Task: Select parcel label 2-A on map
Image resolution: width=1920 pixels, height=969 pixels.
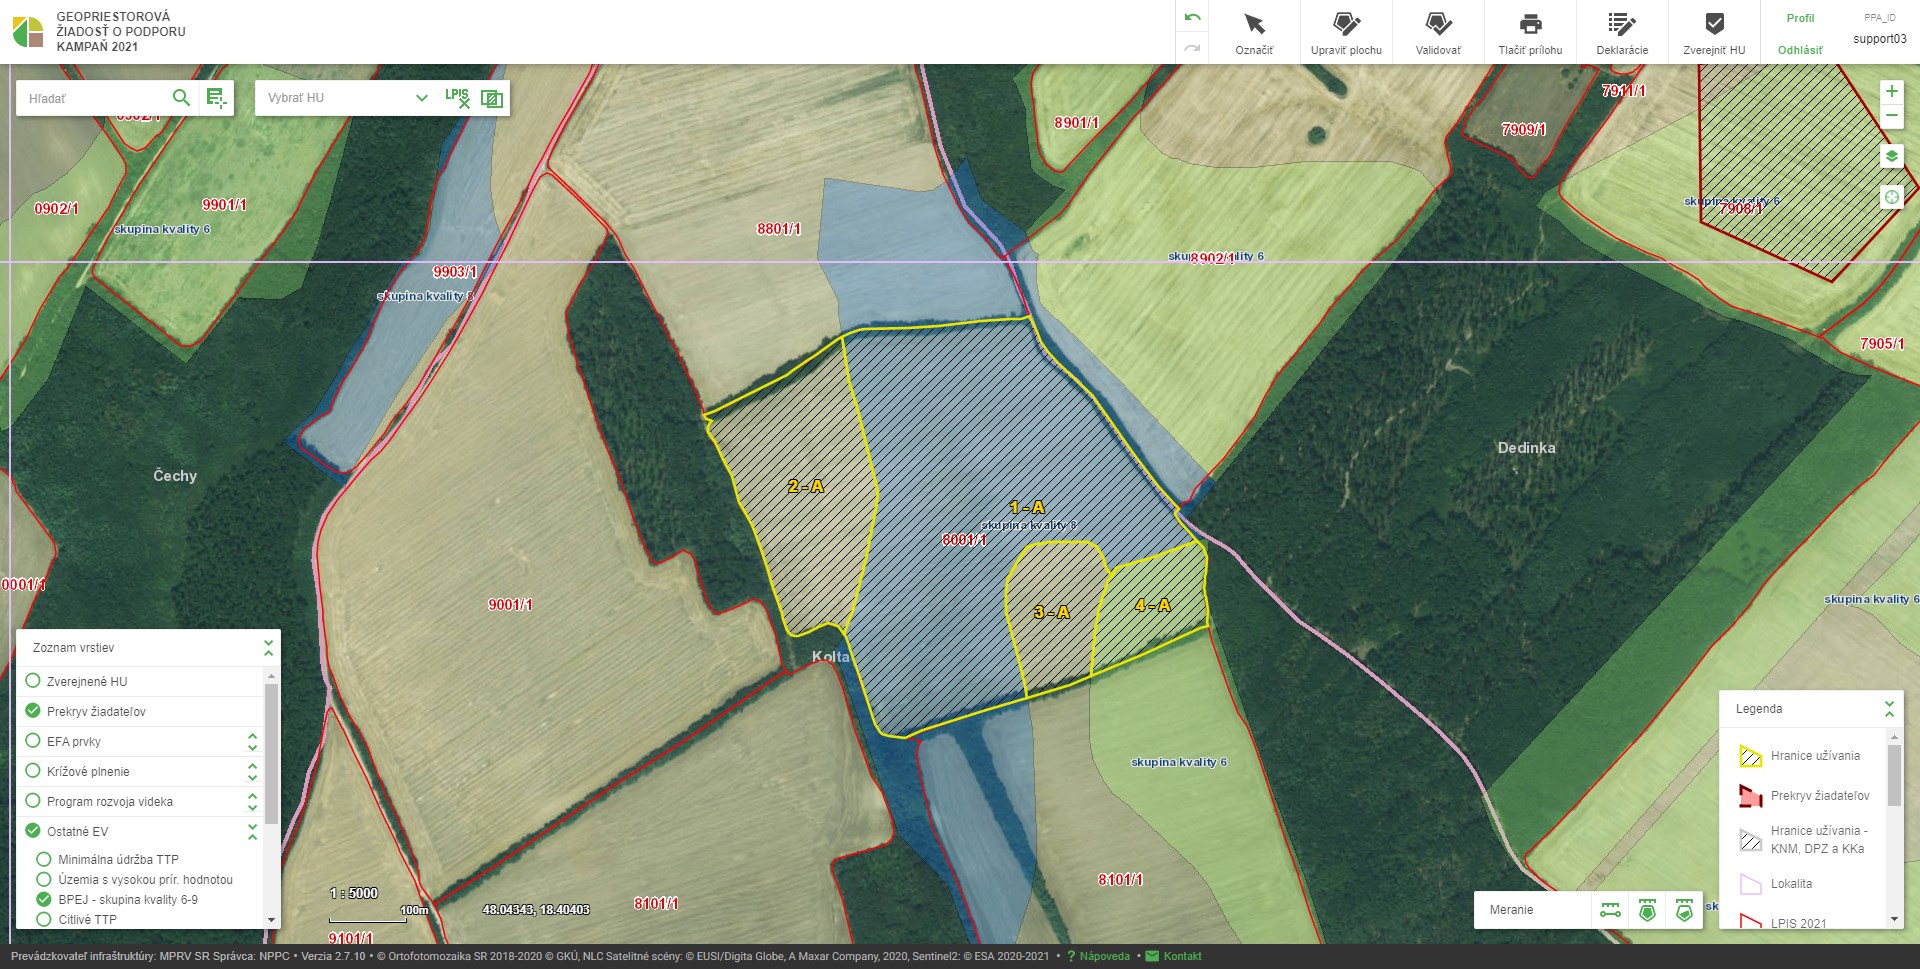Action: tap(806, 486)
